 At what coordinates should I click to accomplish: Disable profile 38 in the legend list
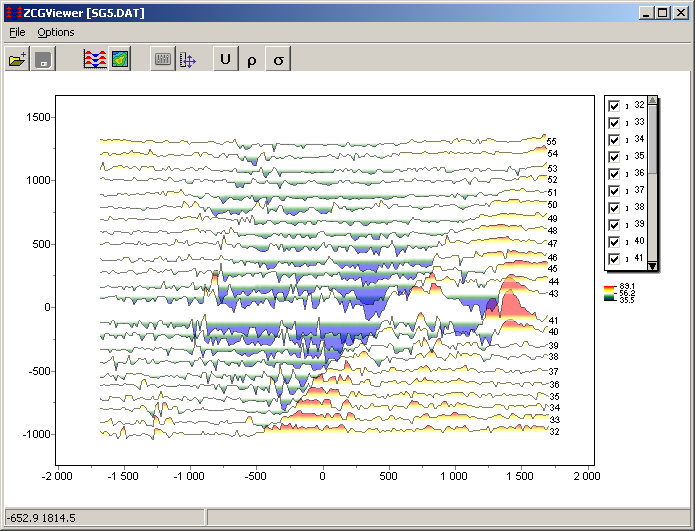614,207
